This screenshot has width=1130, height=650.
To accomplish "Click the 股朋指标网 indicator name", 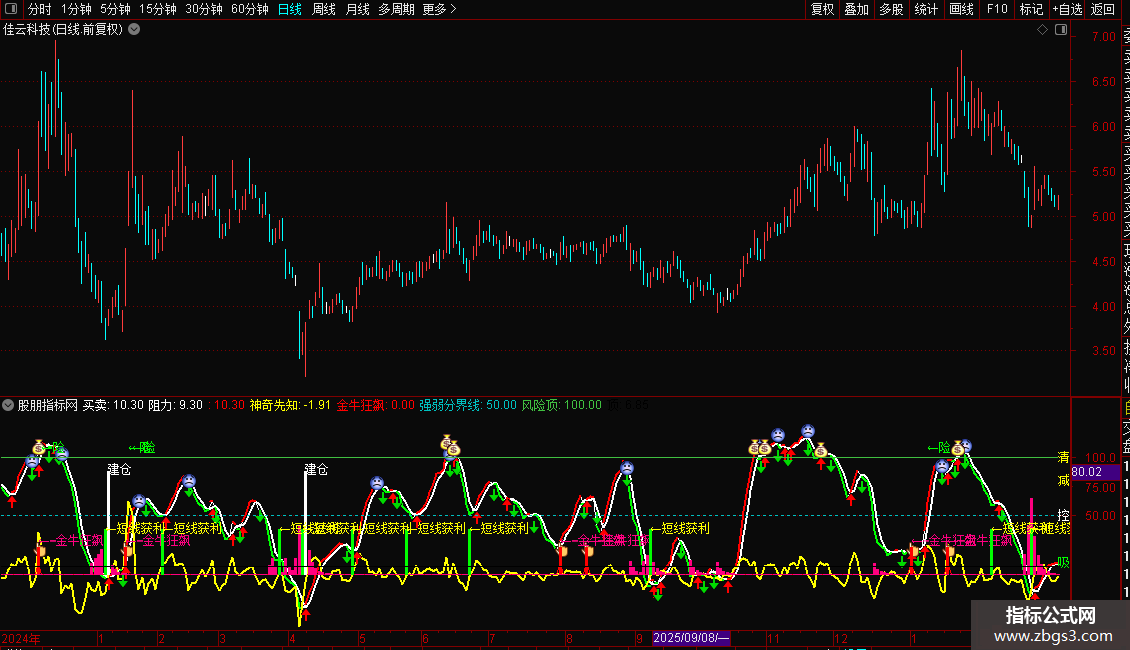I will [48, 405].
